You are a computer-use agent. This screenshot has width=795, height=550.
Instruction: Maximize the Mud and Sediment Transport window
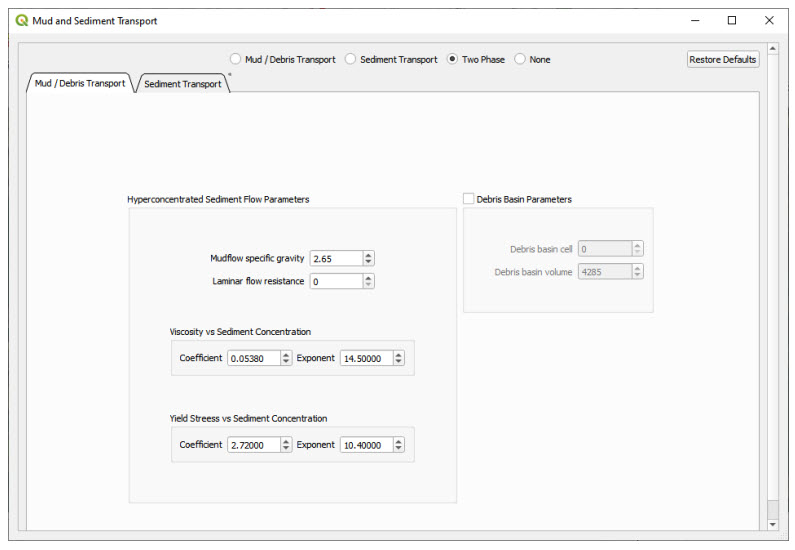click(x=732, y=20)
